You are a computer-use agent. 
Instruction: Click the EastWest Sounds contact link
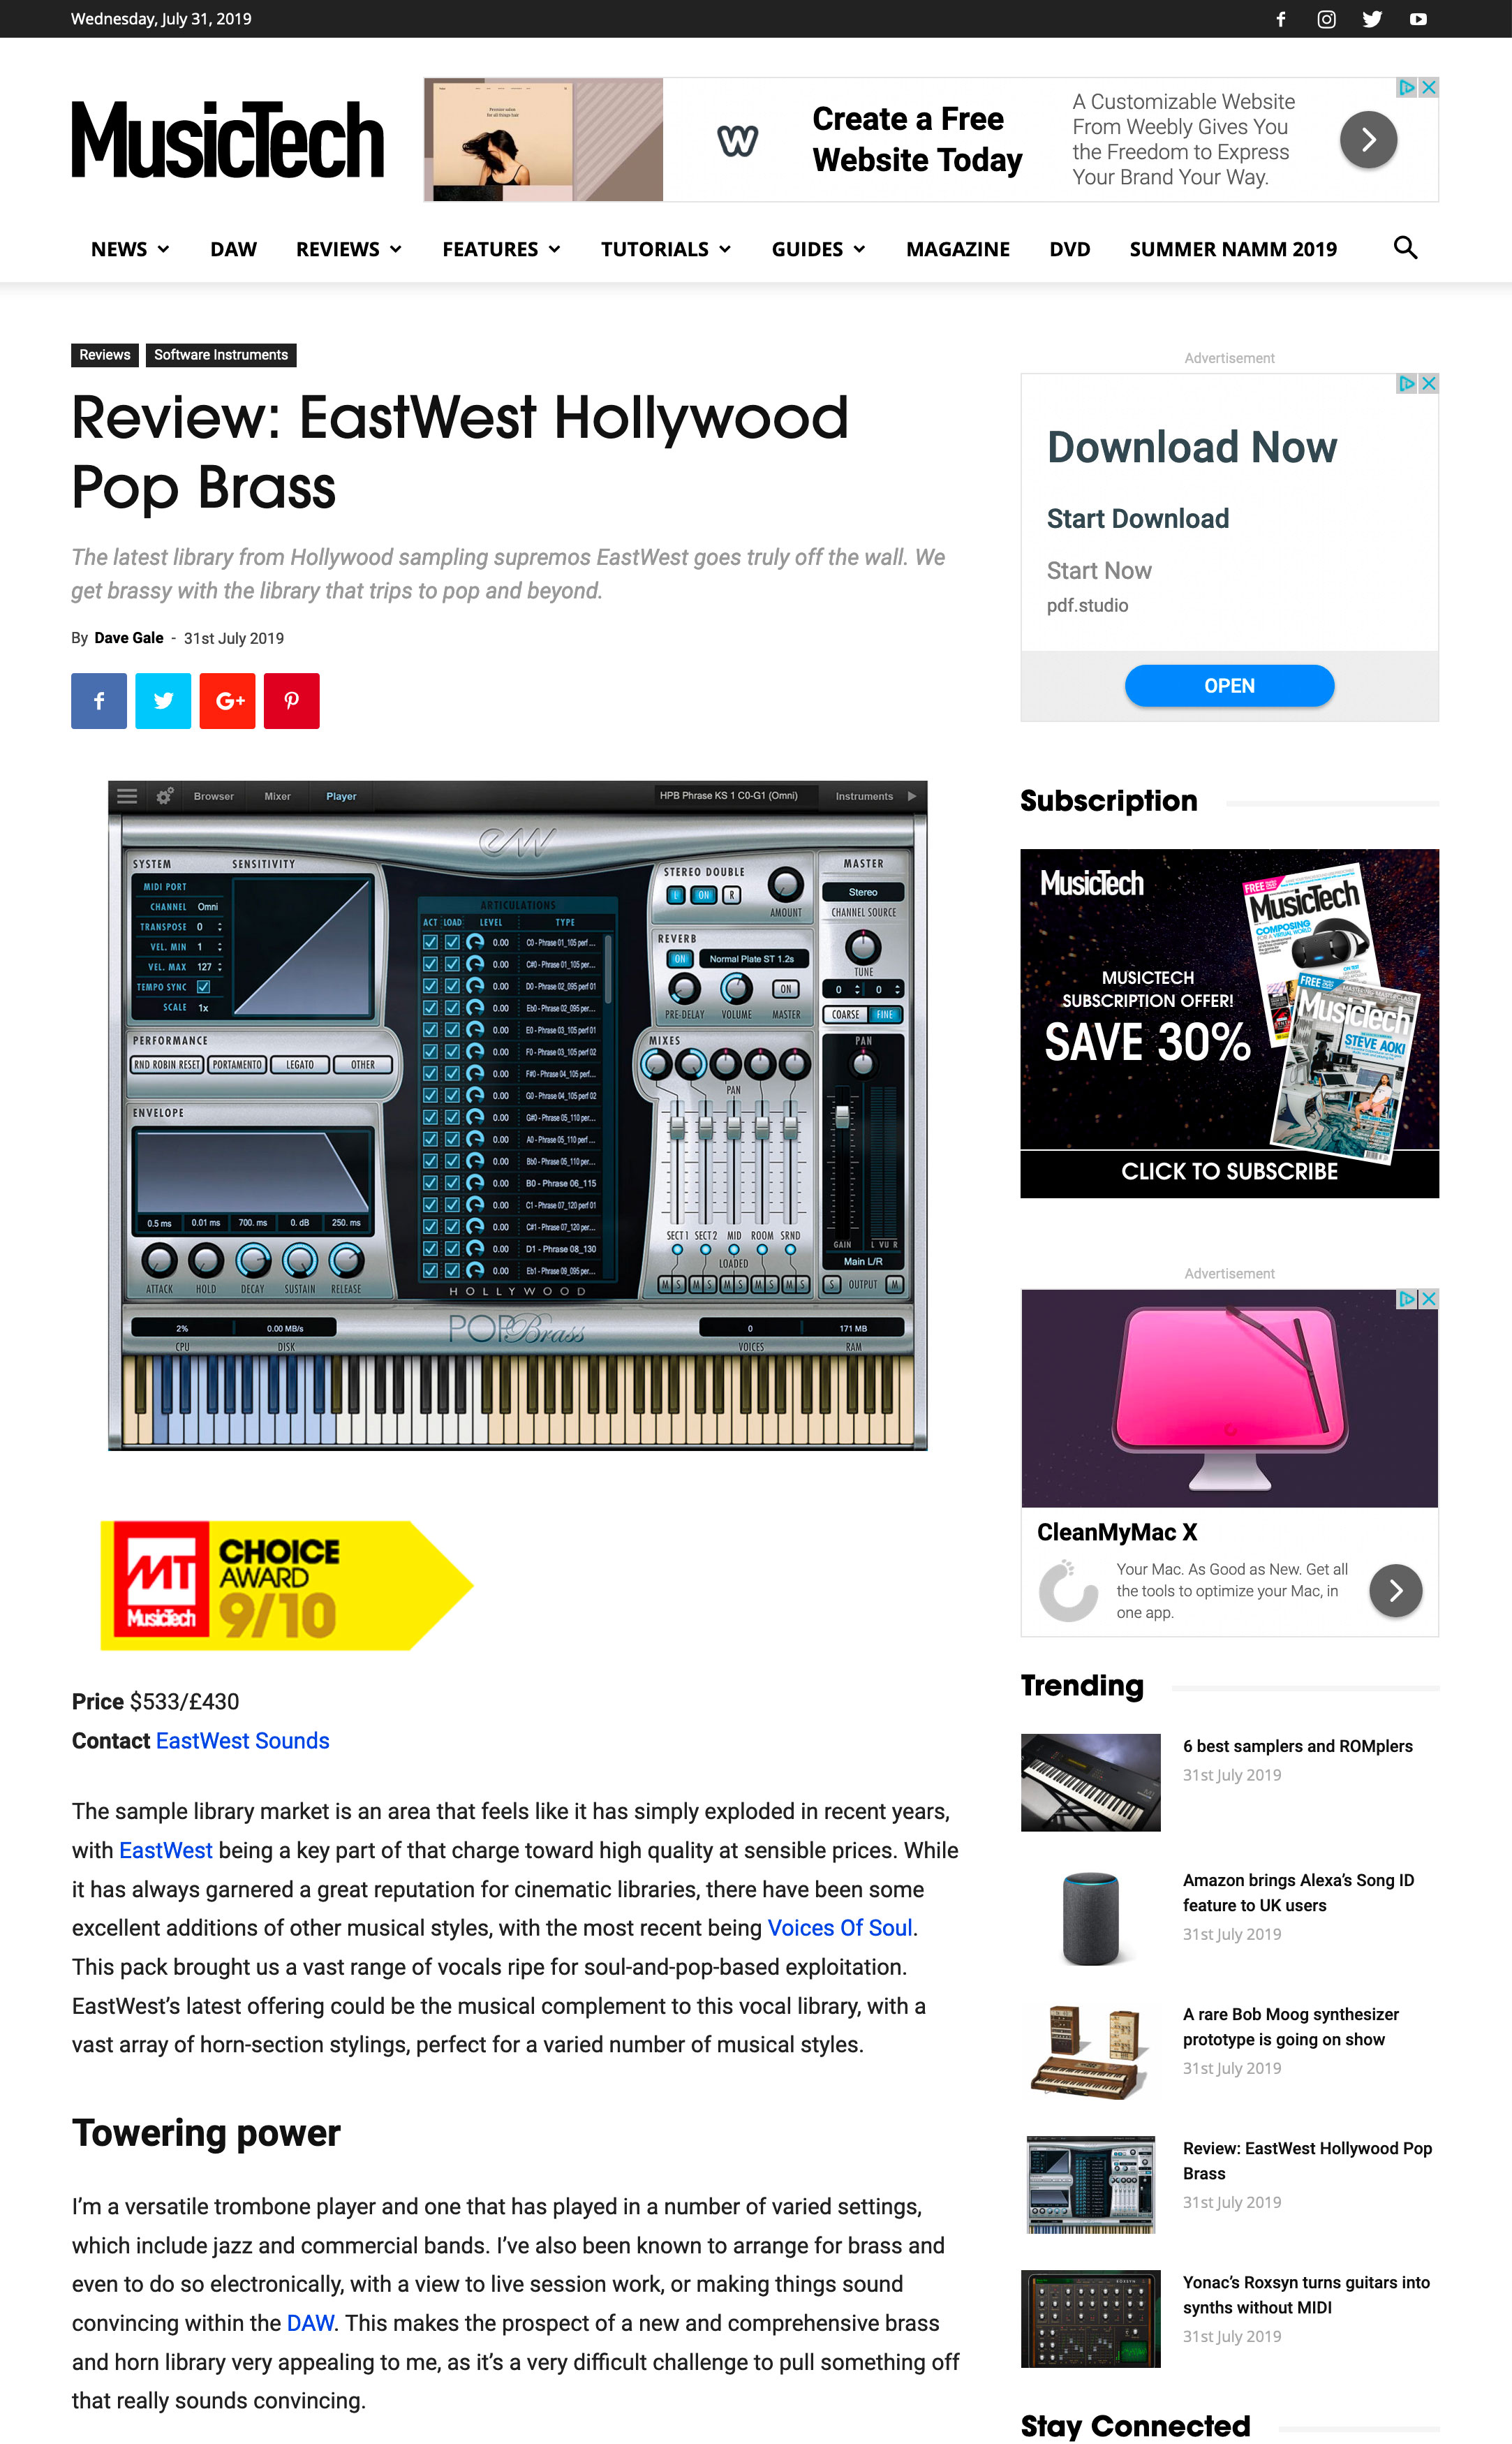(x=243, y=1739)
